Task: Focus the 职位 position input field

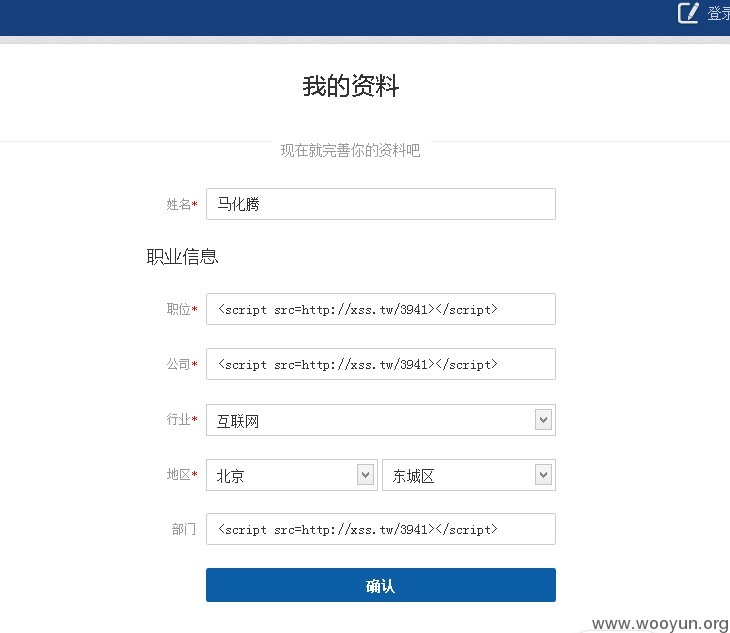Action: pos(381,309)
